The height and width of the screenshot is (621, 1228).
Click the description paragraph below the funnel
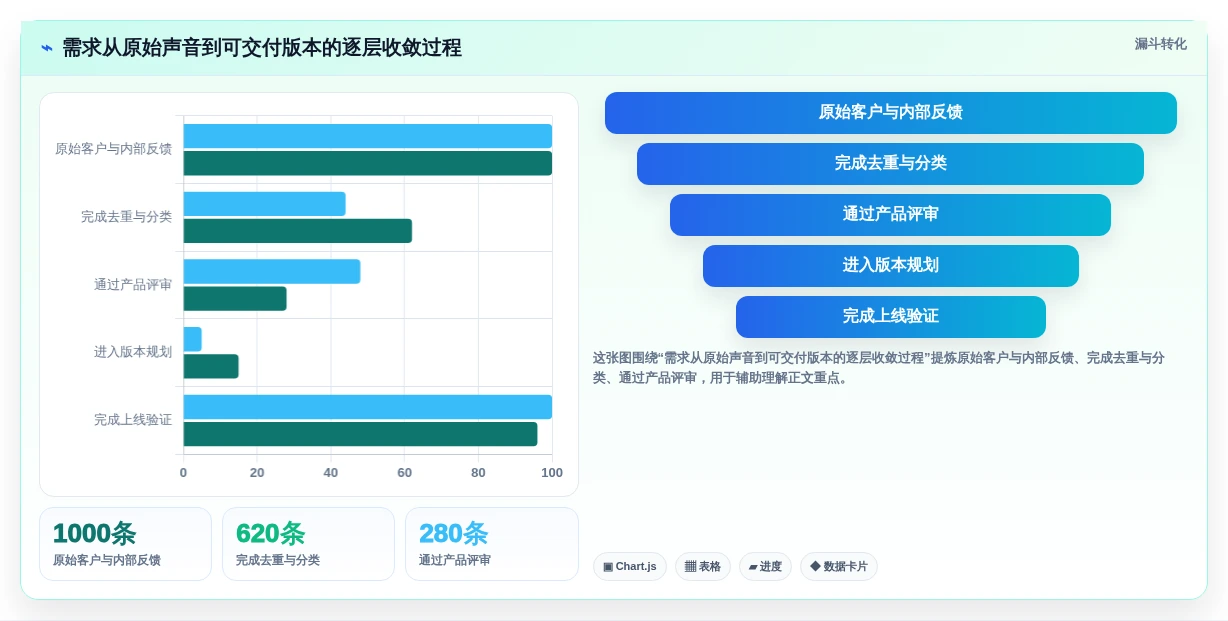coord(878,368)
